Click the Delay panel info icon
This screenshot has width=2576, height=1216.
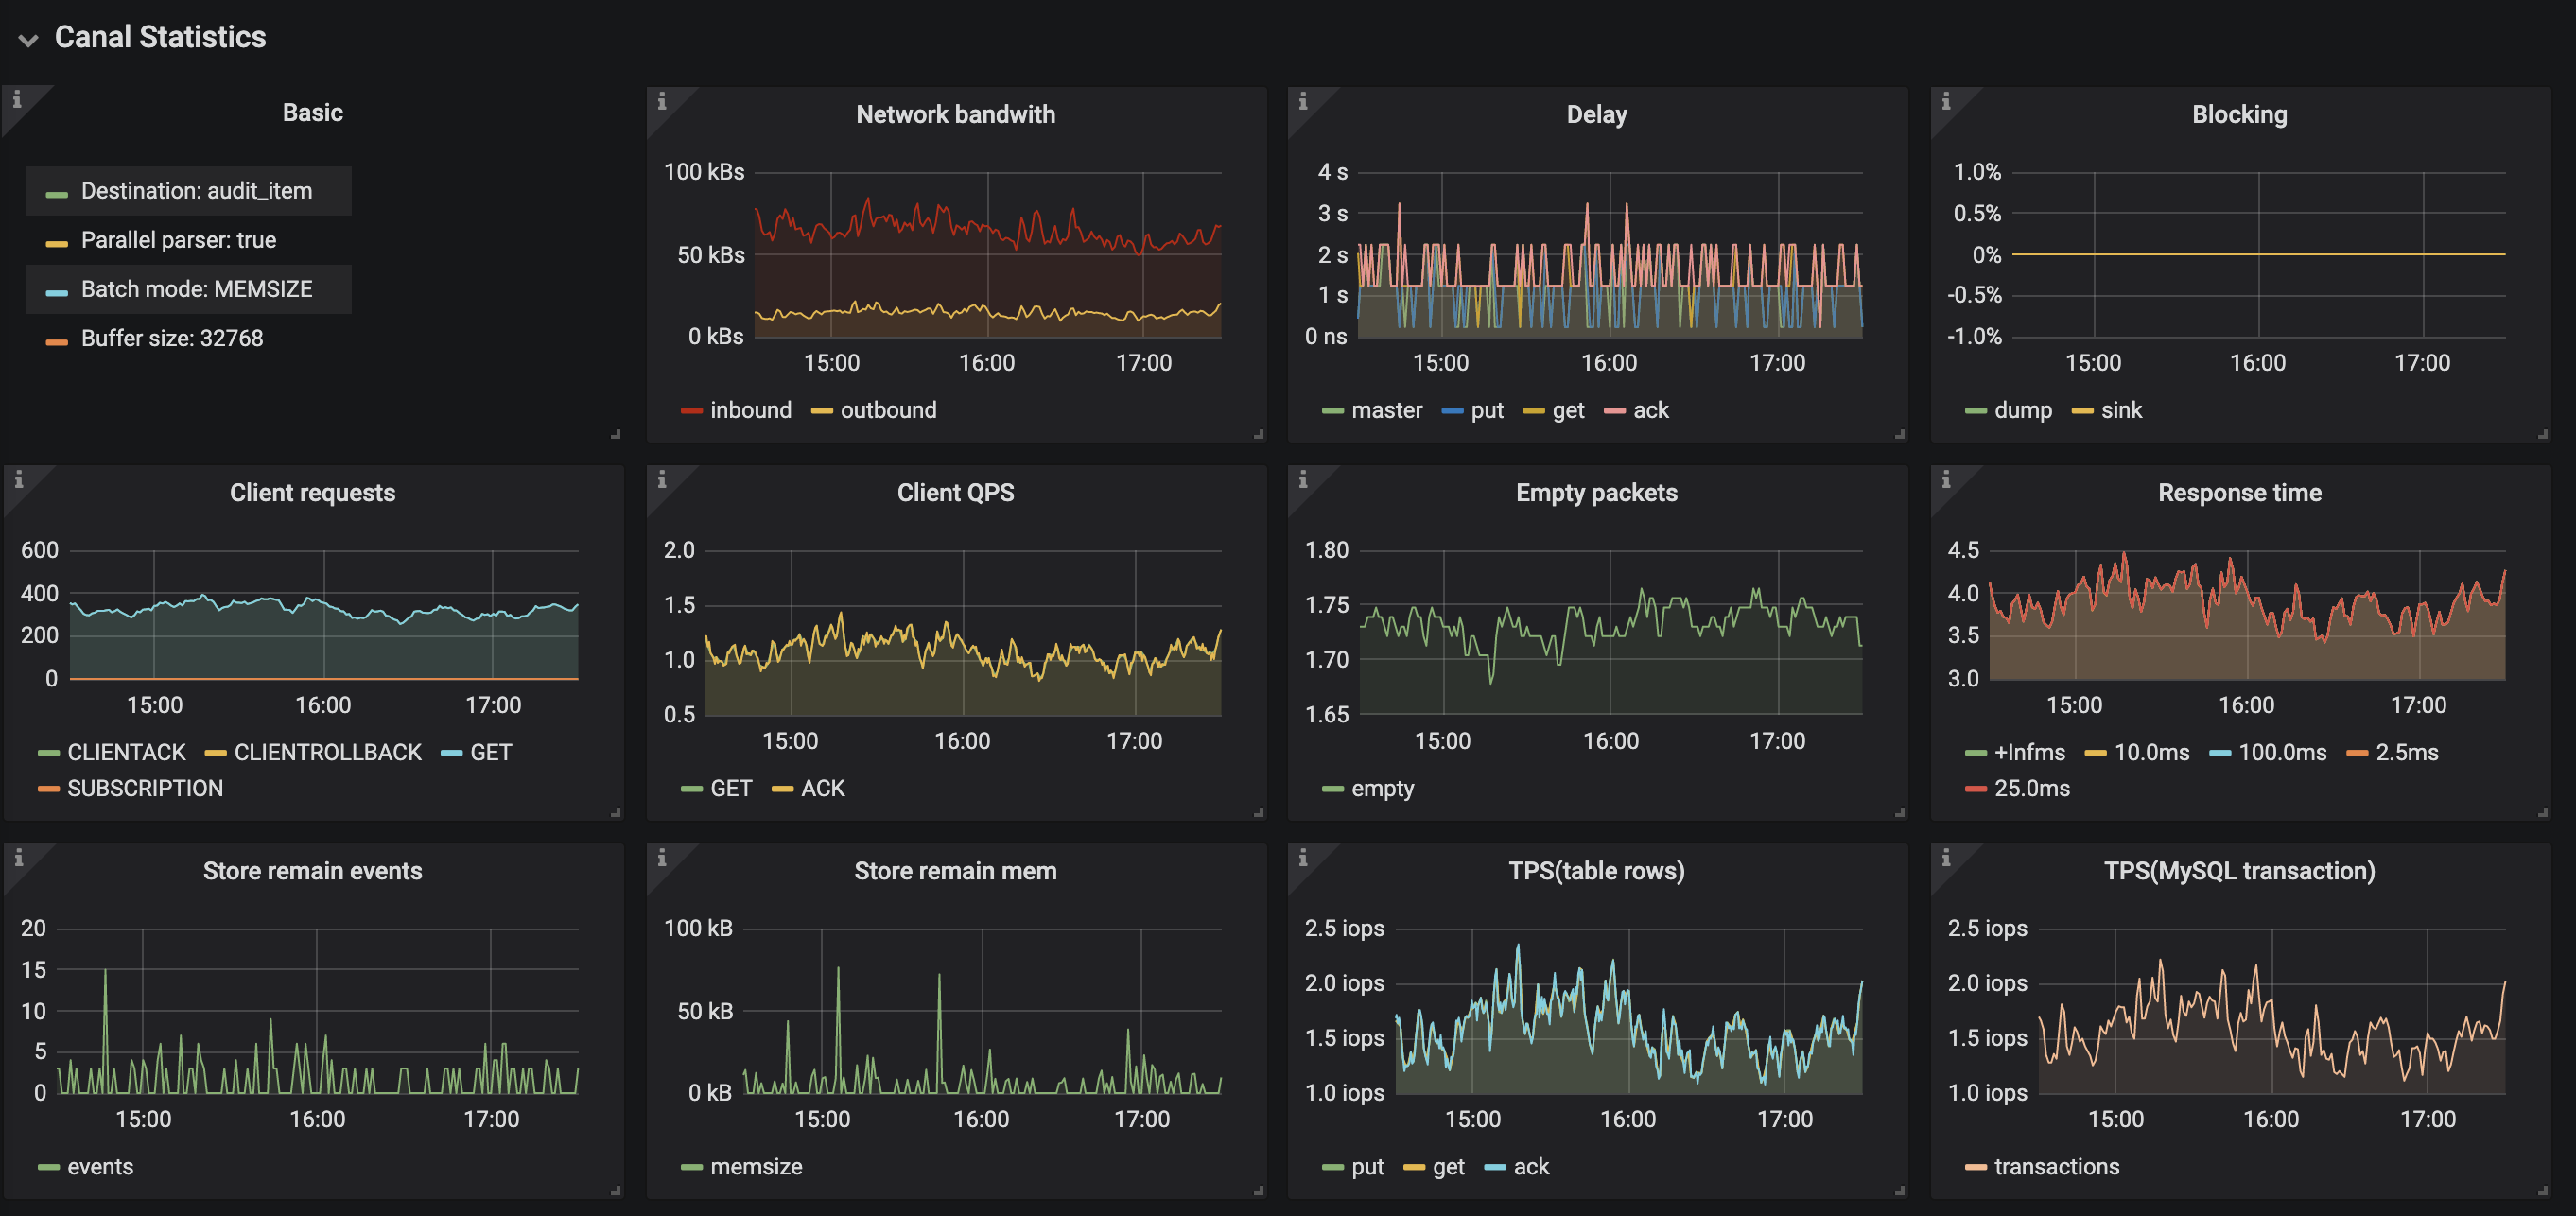[1302, 101]
